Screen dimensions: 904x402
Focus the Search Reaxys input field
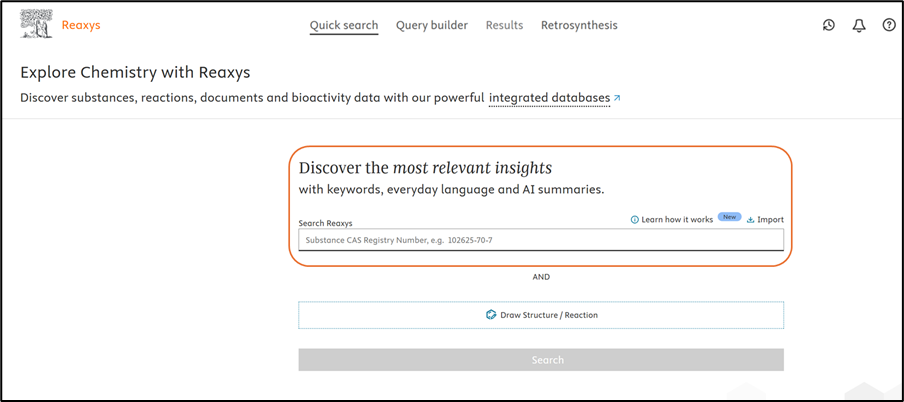click(x=540, y=241)
